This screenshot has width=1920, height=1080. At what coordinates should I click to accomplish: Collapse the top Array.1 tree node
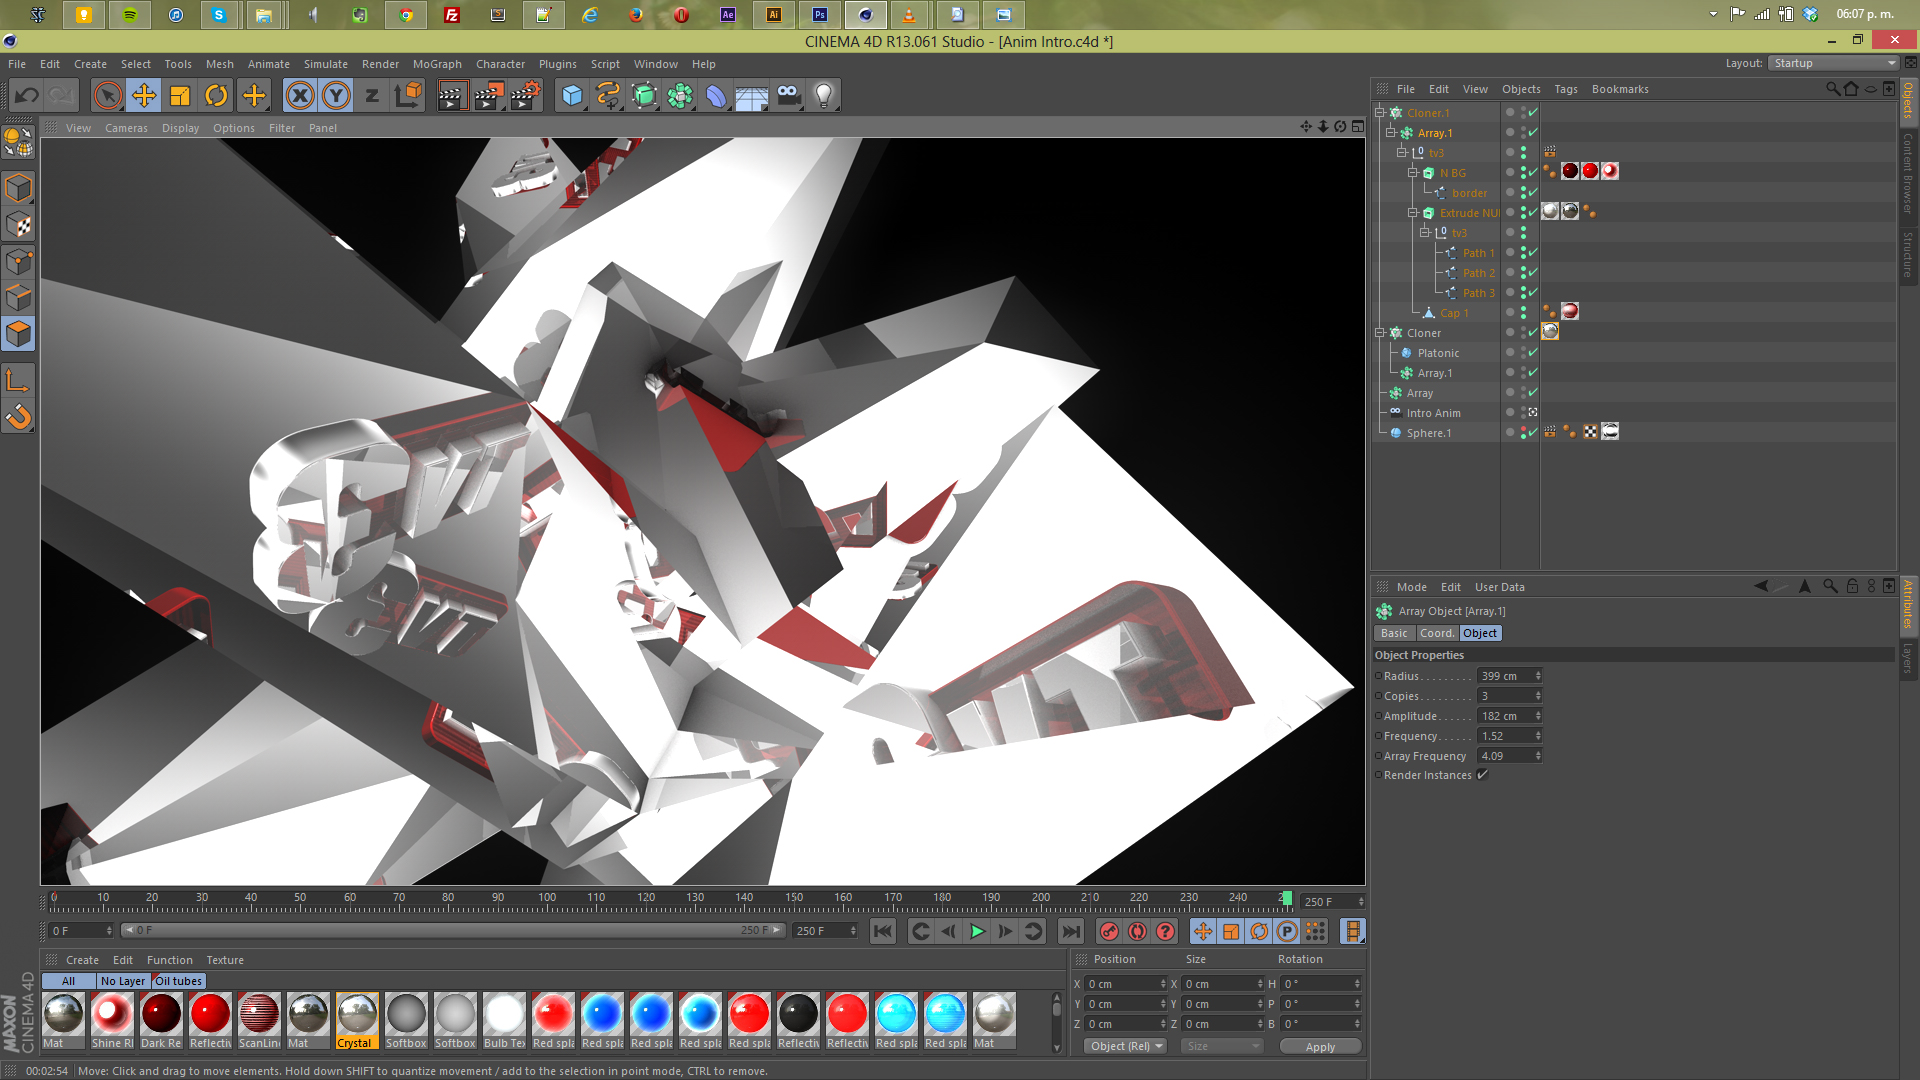pyautogui.click(x=1391, y=132)
